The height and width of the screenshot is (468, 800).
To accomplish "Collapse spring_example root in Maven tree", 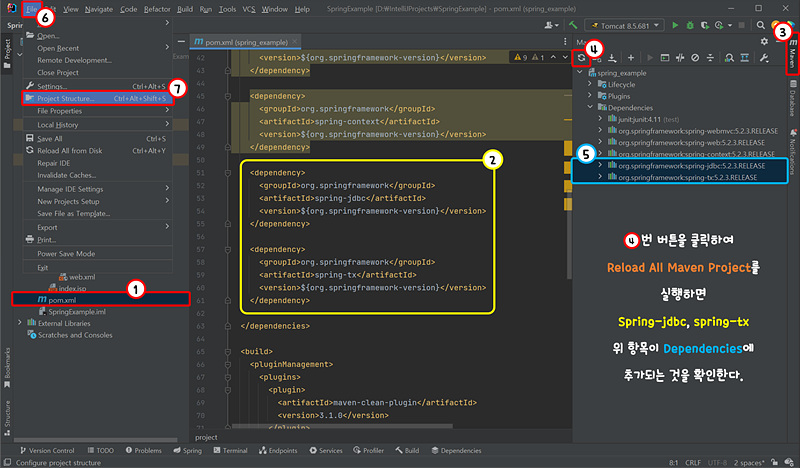I will tap(580, 72).
